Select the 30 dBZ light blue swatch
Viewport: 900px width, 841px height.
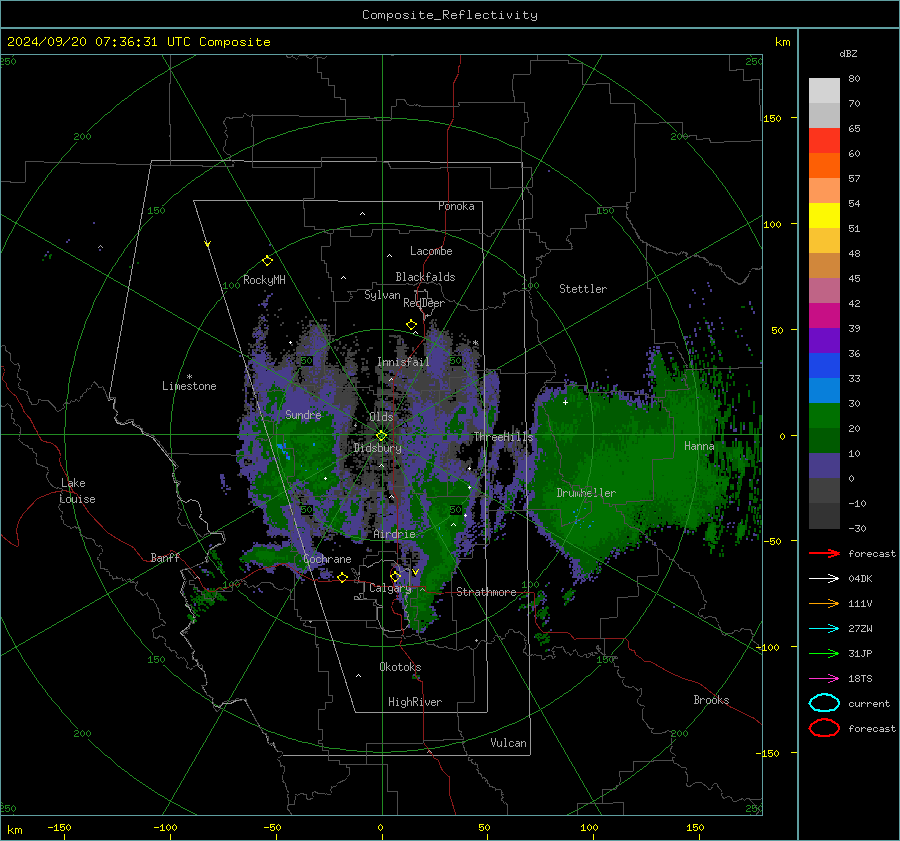point(824,391)
